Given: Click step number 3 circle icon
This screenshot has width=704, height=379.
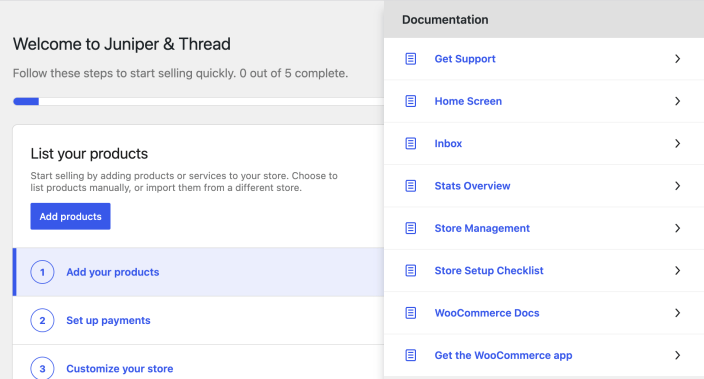Looking at the screenshot, I should coord(42,368).
